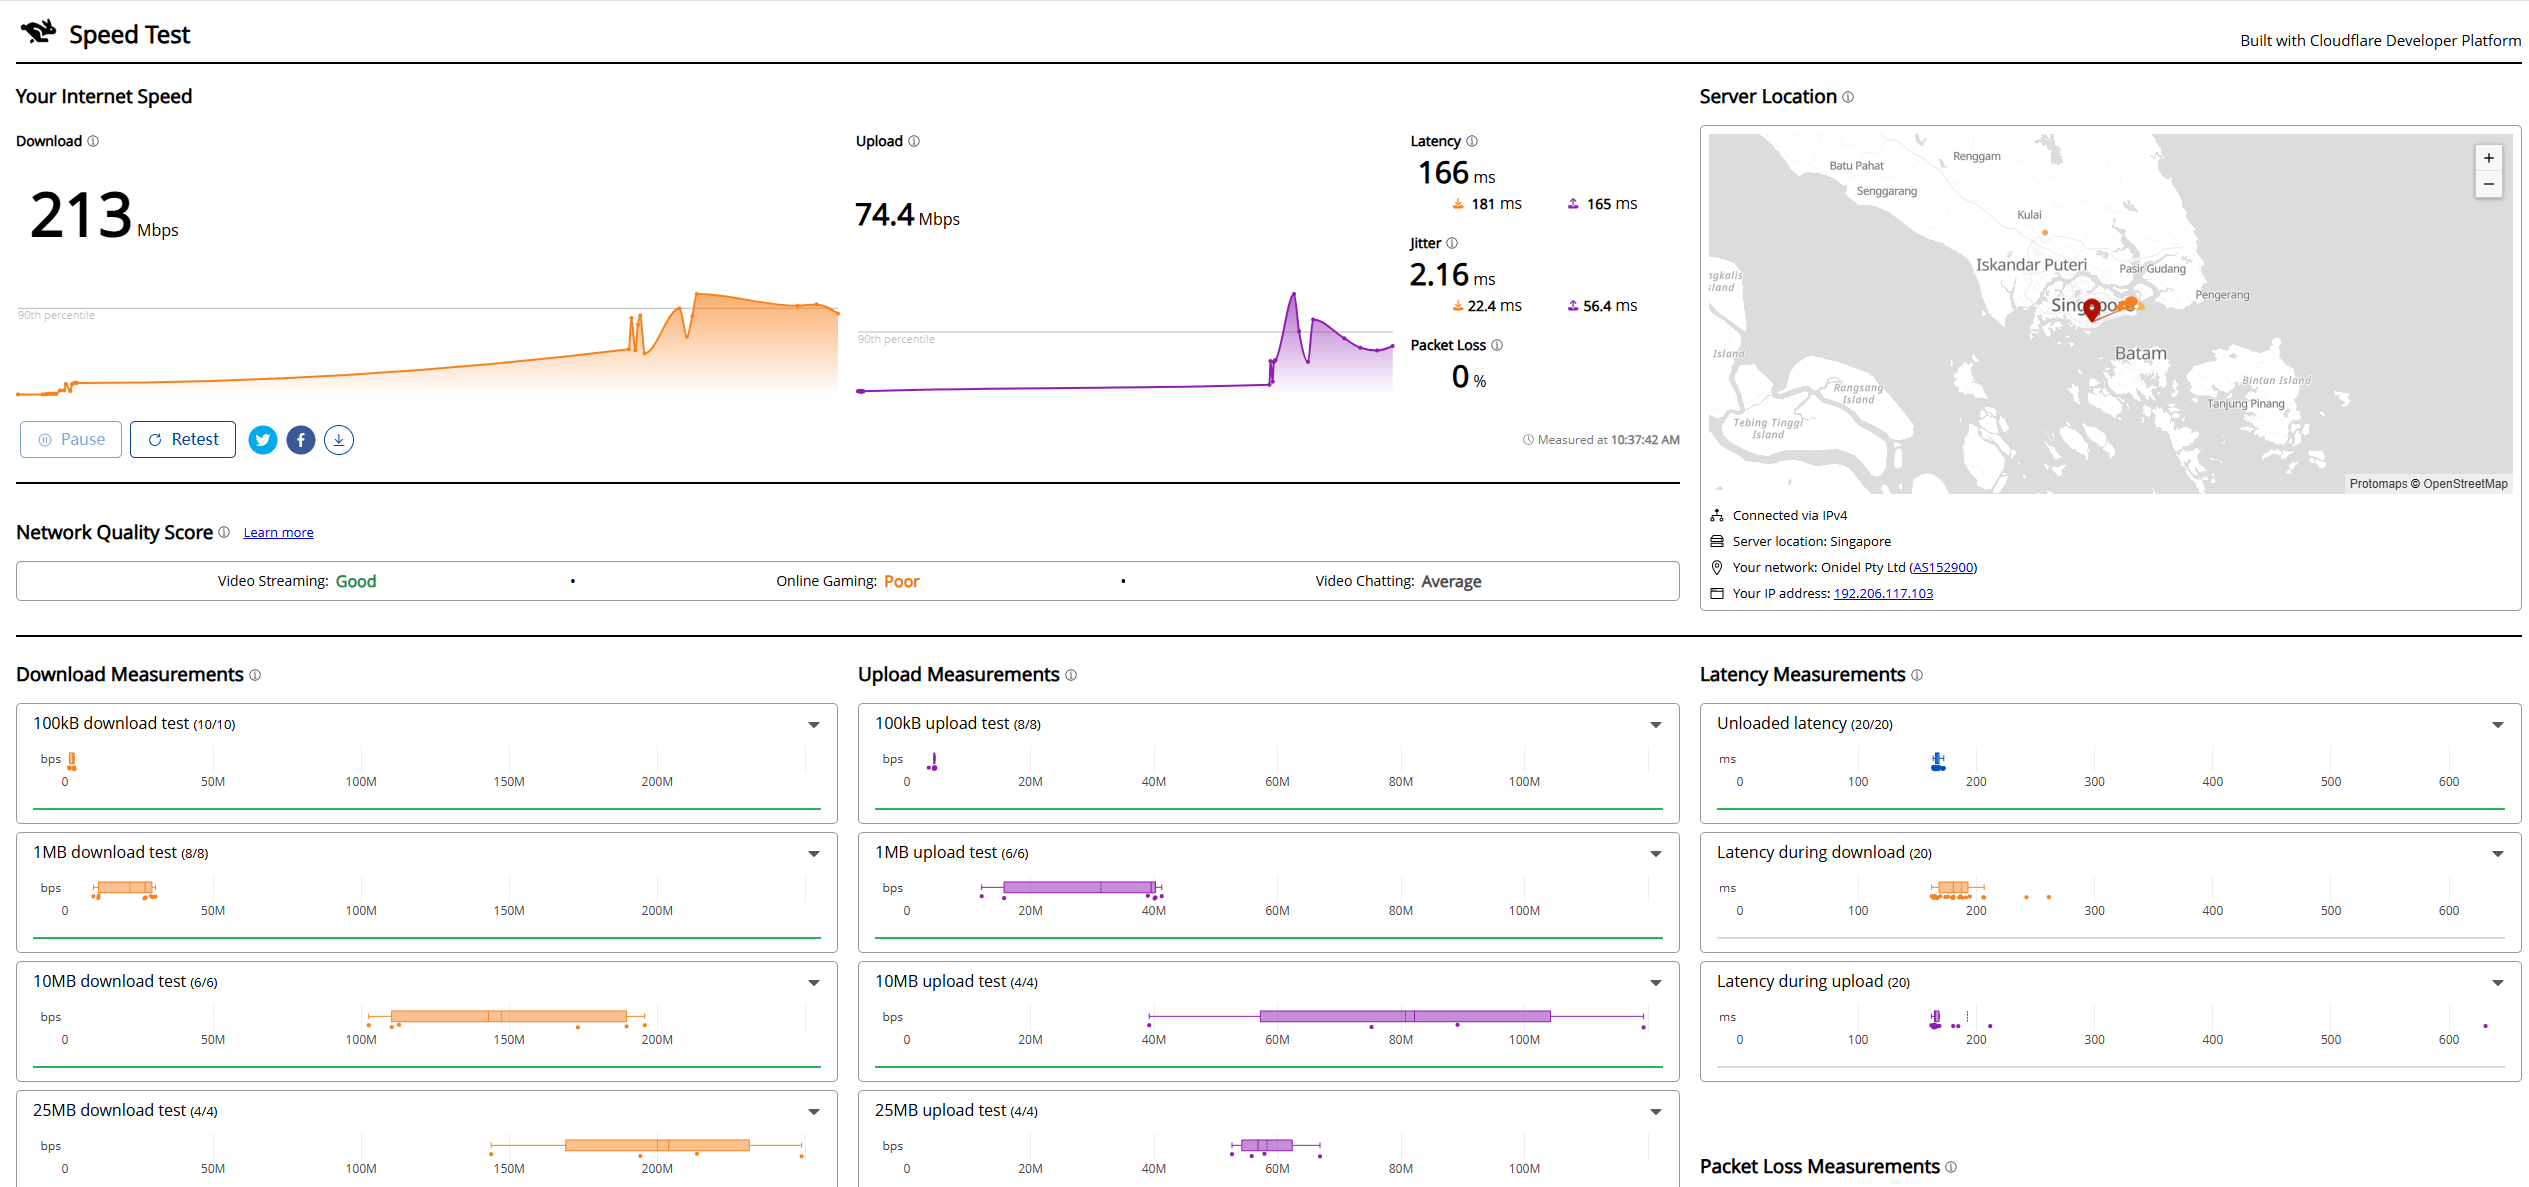Viewport: 2529px width, 1187px height.
Task: Expand the Latency during download panel
Action: tap(2498, 854)
